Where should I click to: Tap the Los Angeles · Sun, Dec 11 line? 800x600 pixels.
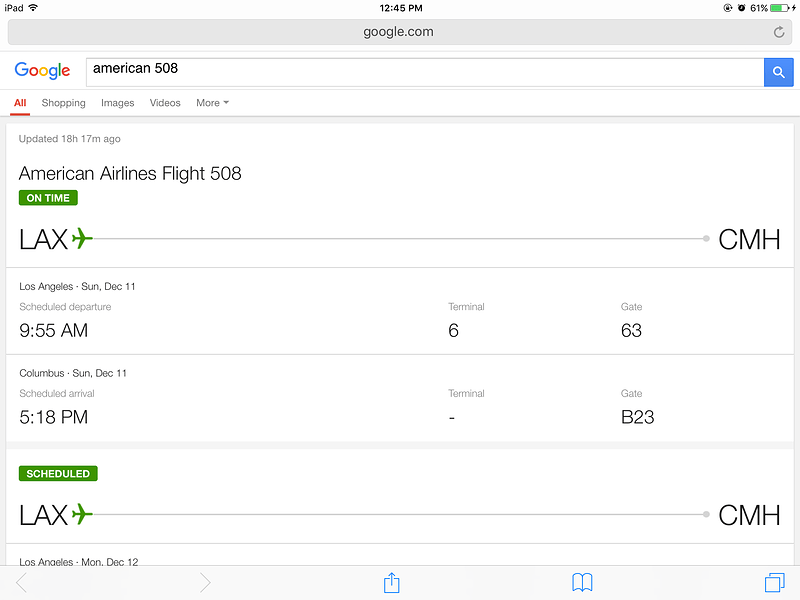click(77, 286)
